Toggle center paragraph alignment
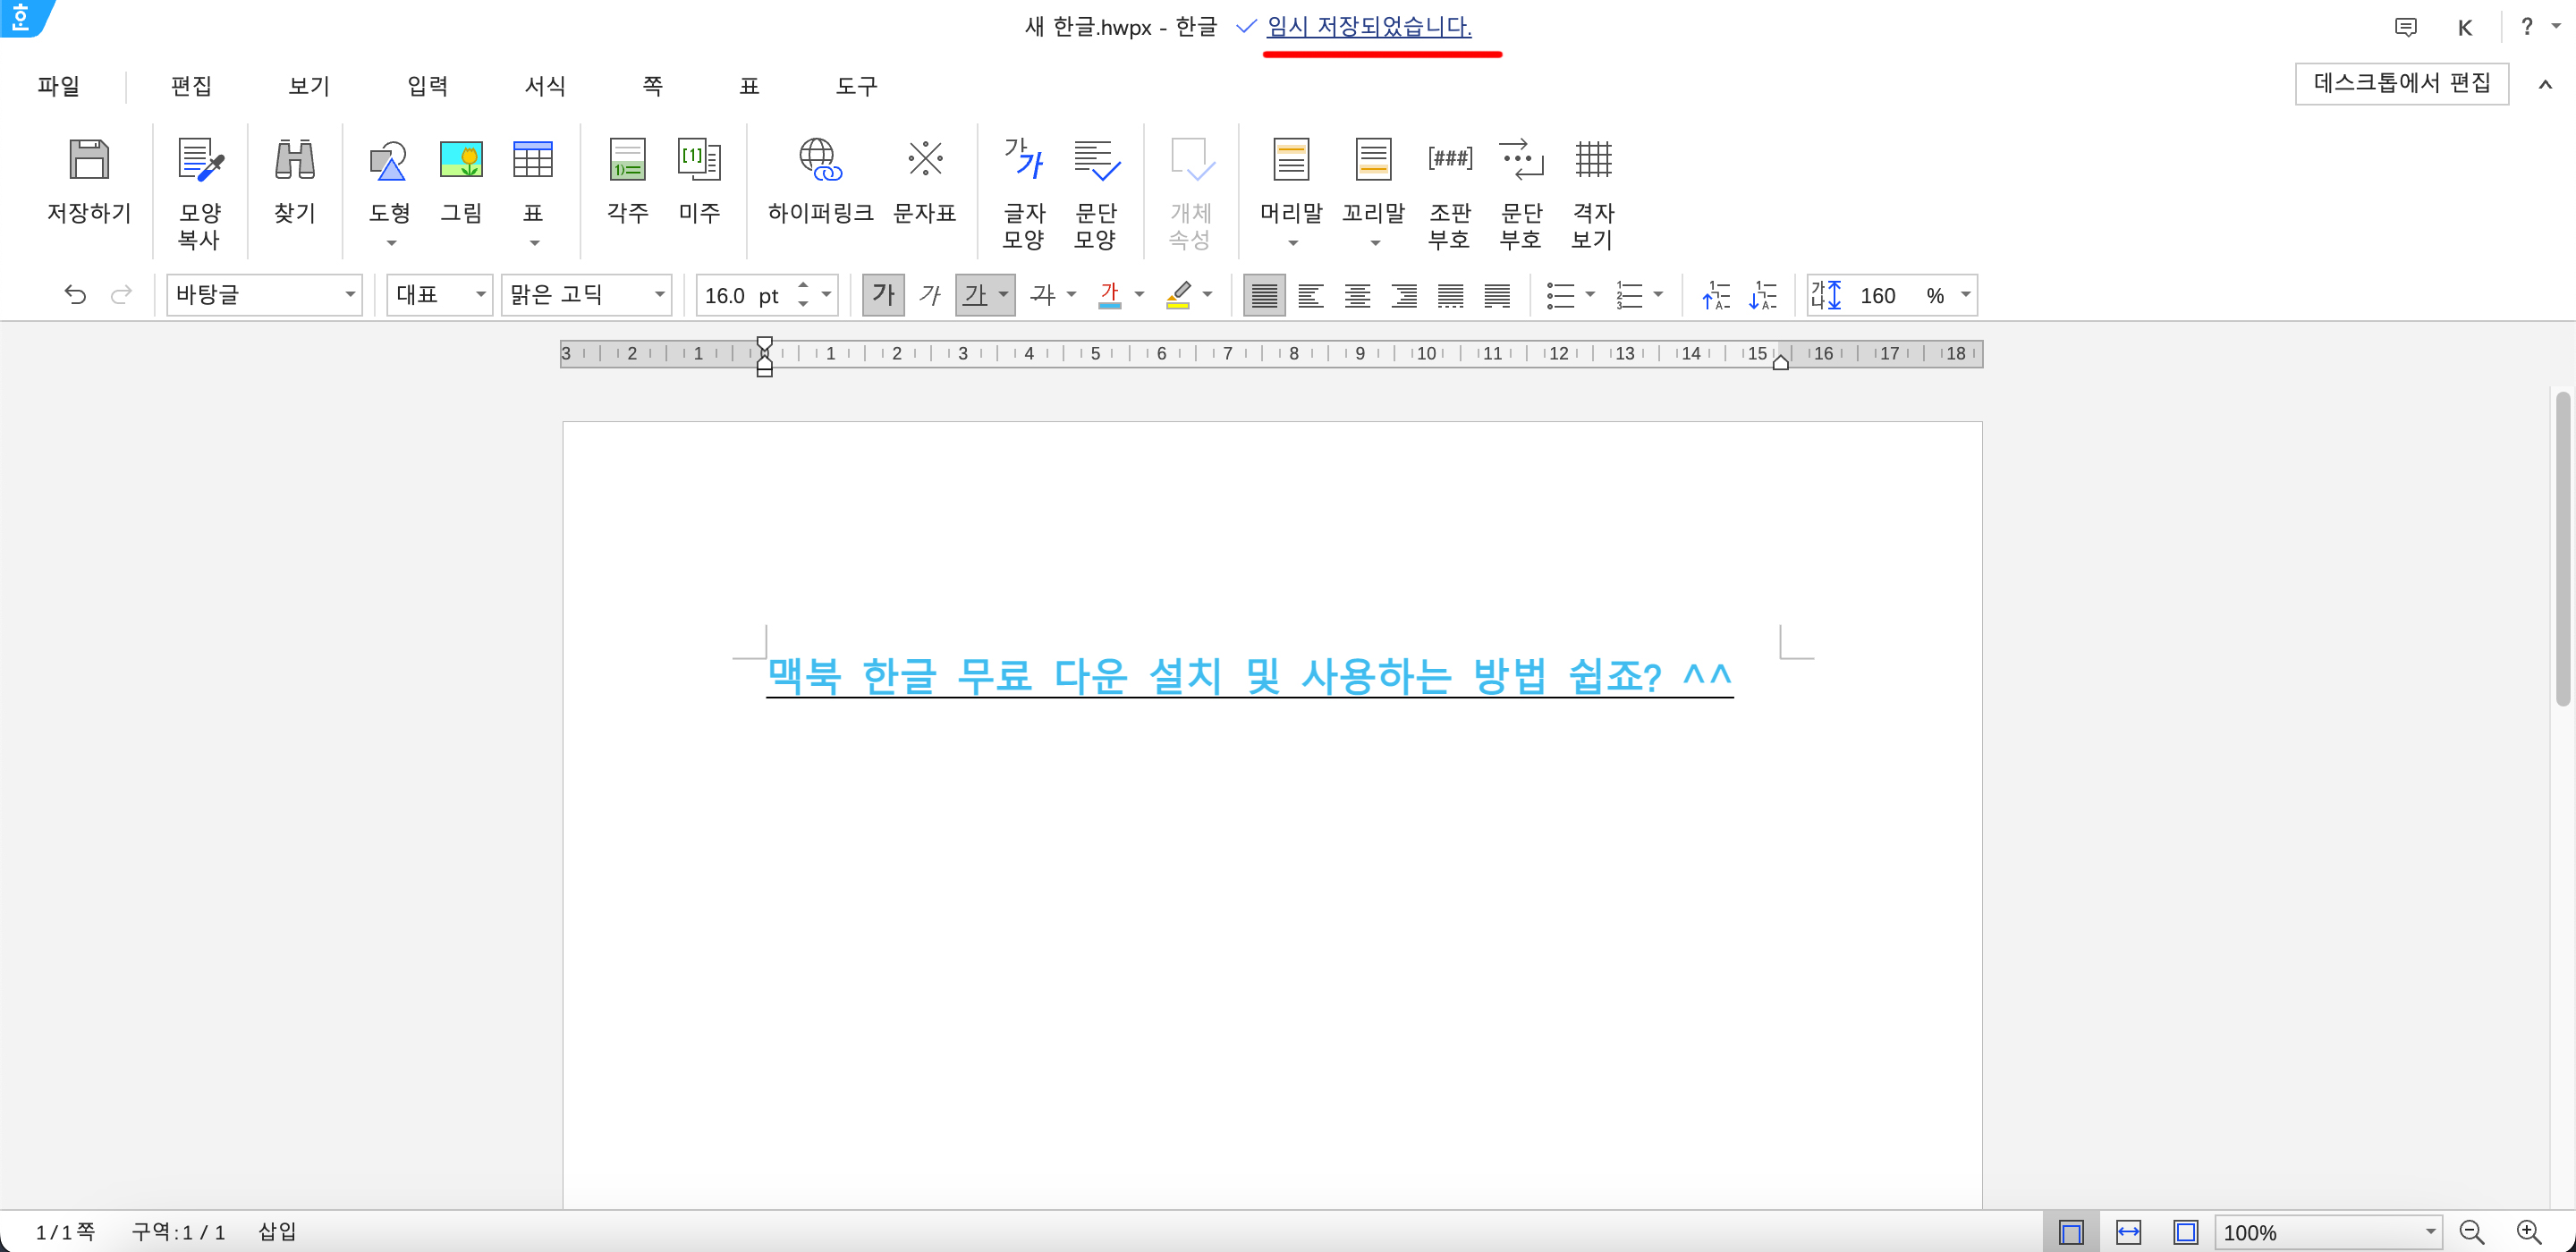Screen dimensions: 2576x1252 pos(1357,295)
